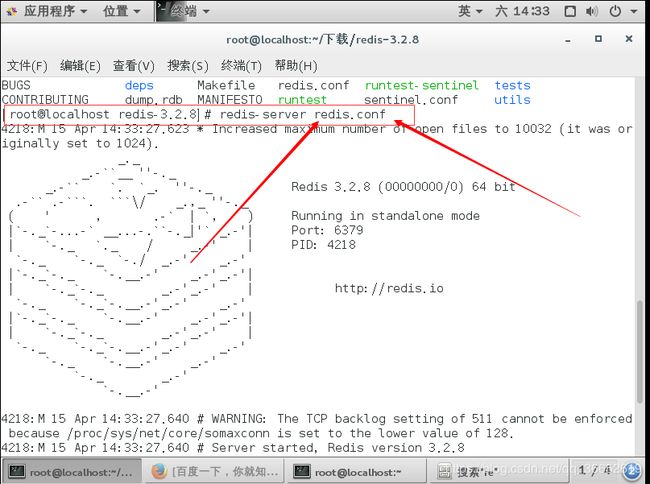Open the 查看(V) menu

tap(133, 65)
